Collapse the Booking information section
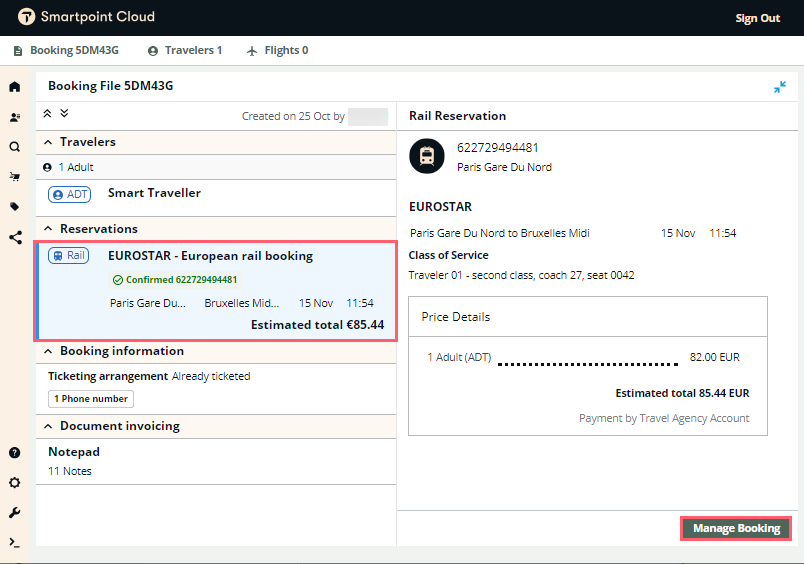Image resolution: width=804 pixels, height=564 pixels. [x=48, y=351]
